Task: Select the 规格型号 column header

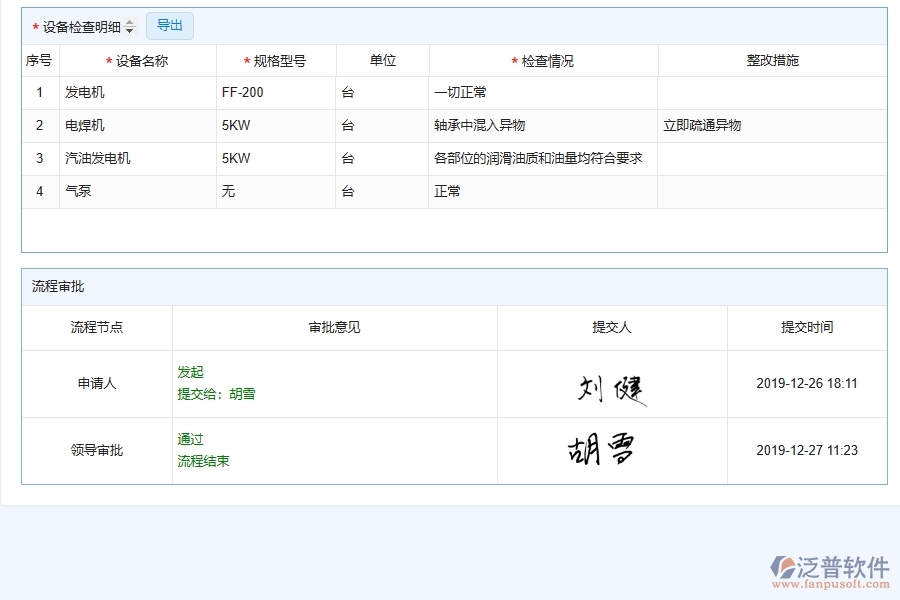Action: (x=274, y=60)
